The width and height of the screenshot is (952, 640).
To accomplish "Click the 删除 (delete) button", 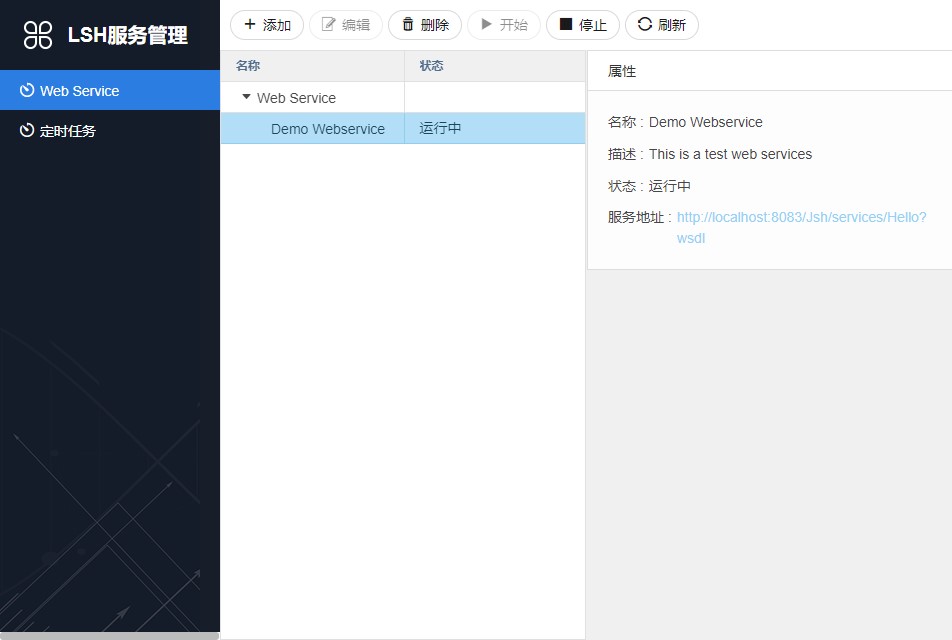I will (x=425, y=25).
